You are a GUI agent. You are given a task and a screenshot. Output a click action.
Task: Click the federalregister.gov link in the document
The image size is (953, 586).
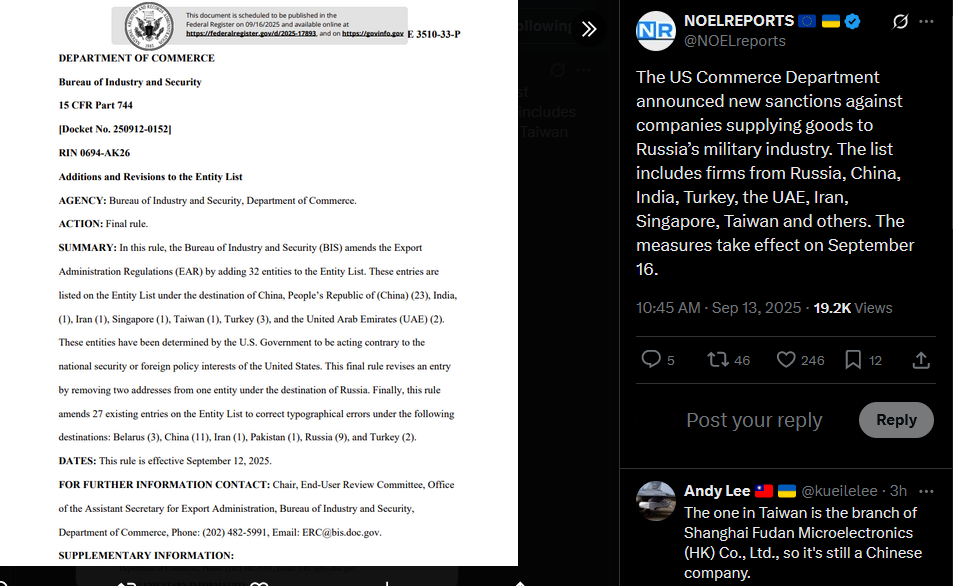(251, 33)
